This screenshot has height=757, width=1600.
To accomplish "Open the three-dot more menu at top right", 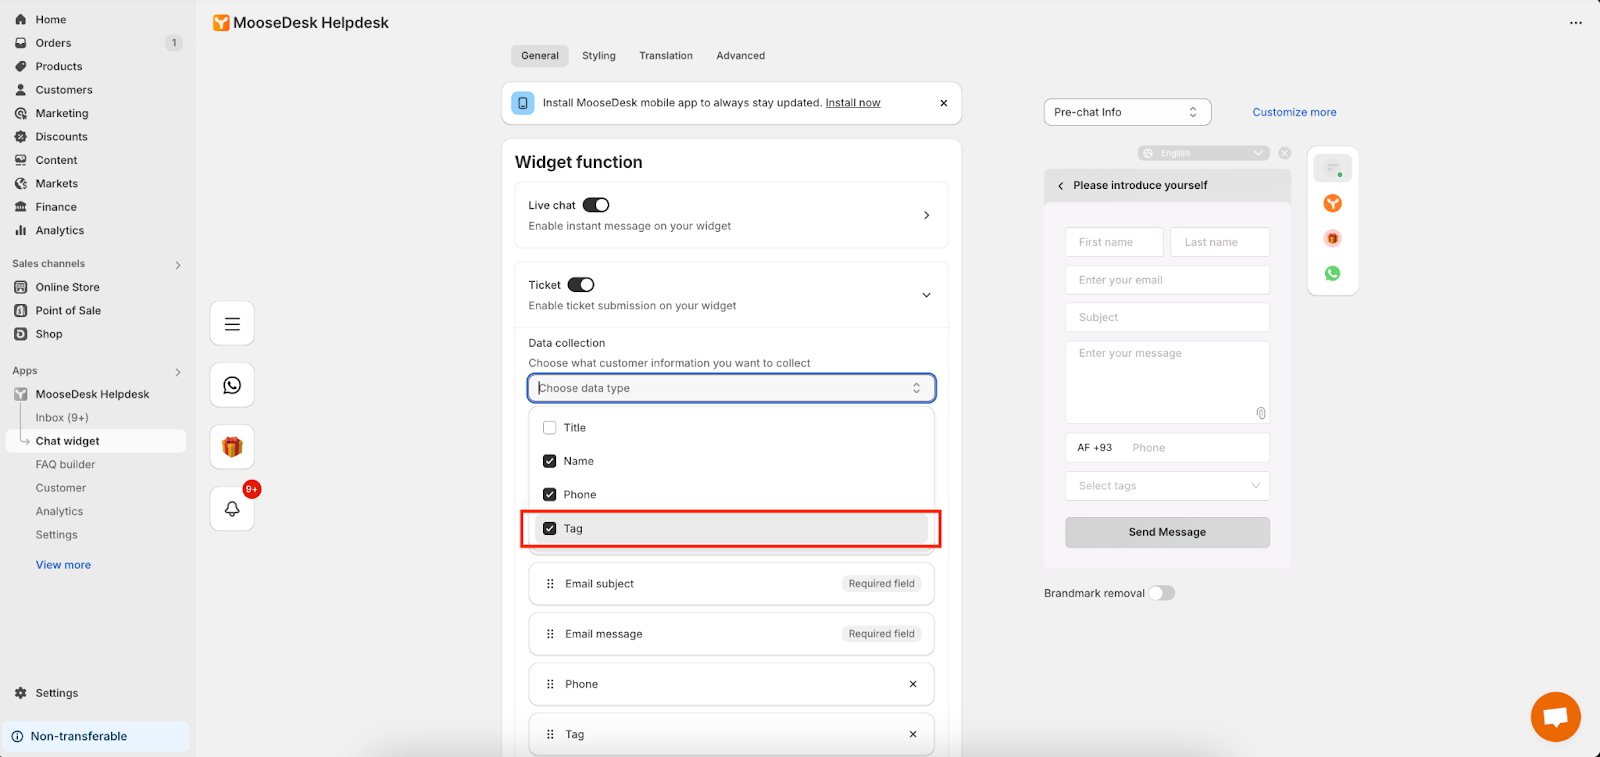I will [1576, 23].
